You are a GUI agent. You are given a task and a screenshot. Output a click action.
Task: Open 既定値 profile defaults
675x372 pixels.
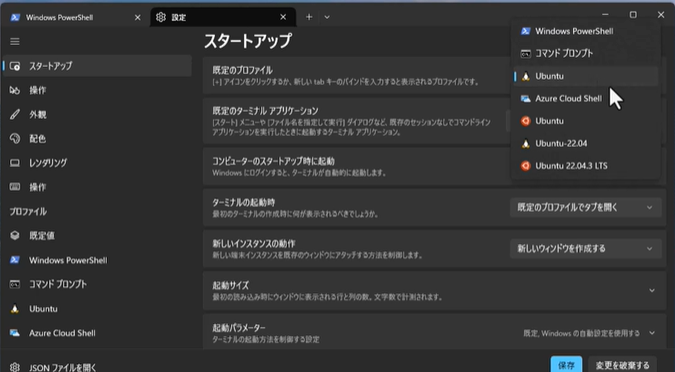click(x=97, y=236)
